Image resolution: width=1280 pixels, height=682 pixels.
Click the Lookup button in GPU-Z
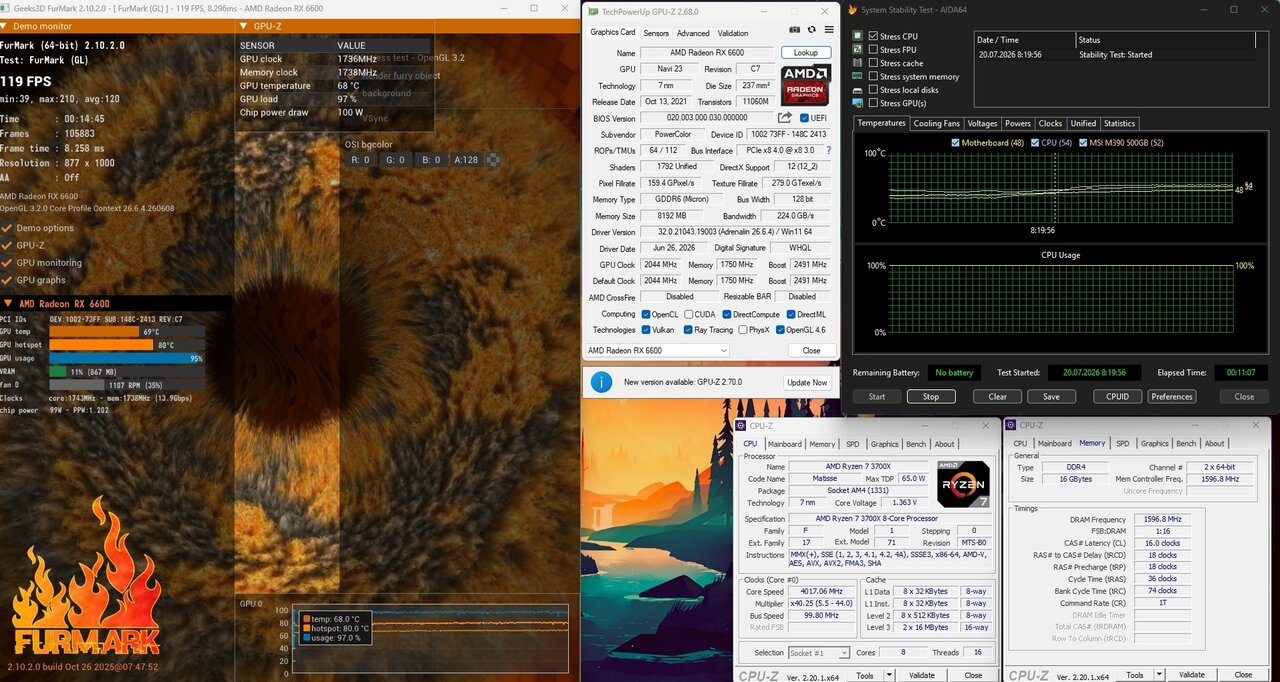click(806, 53)
